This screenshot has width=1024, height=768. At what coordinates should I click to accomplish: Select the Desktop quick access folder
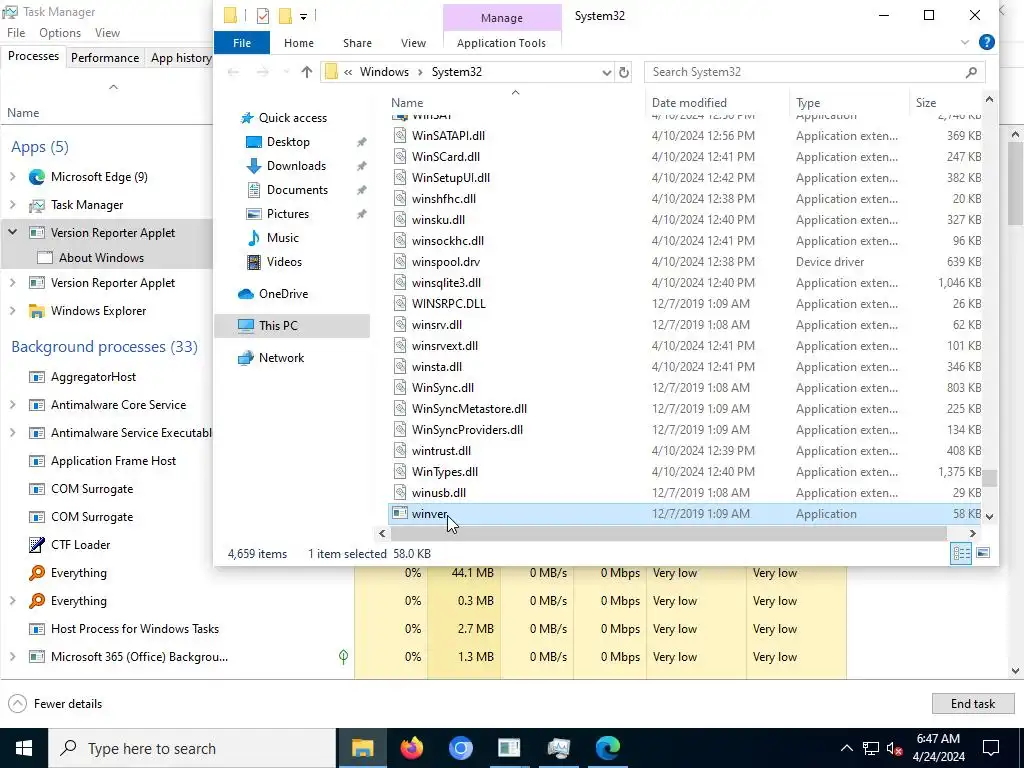(x=288, y=142)
